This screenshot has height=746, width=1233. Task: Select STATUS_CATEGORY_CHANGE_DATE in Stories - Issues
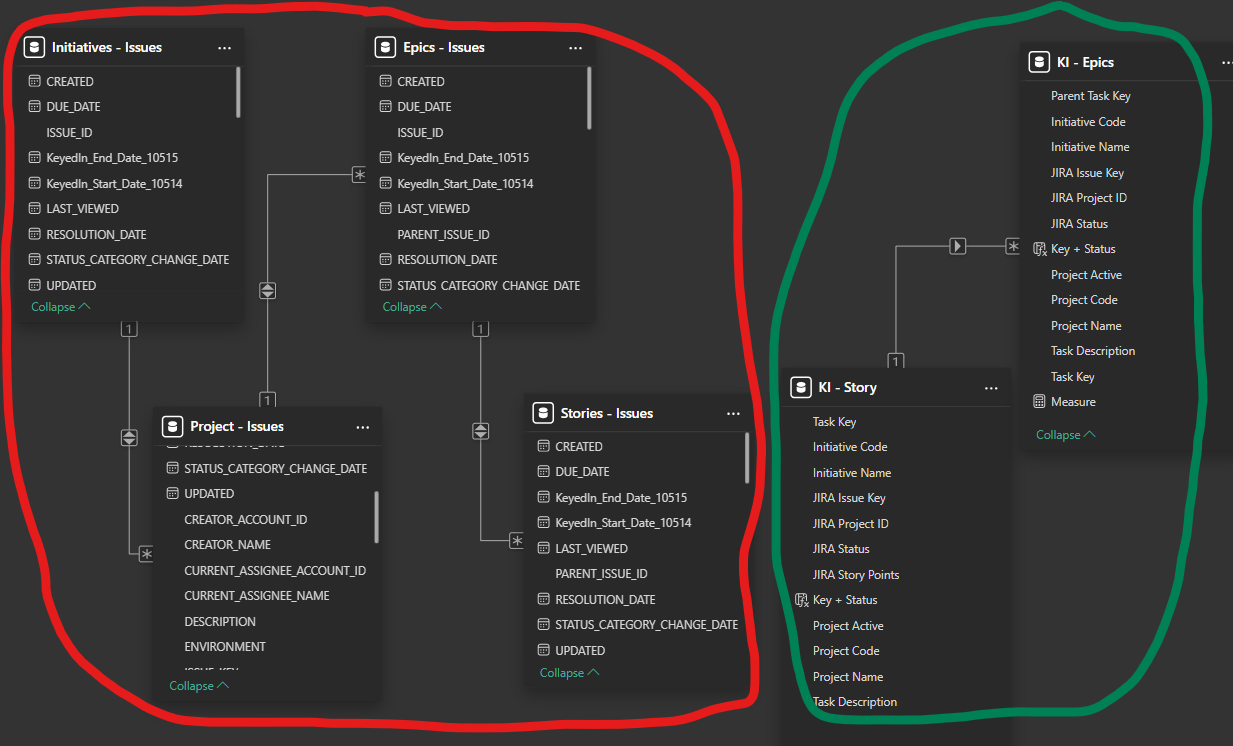pyautogui.click(x=647, y=625)
